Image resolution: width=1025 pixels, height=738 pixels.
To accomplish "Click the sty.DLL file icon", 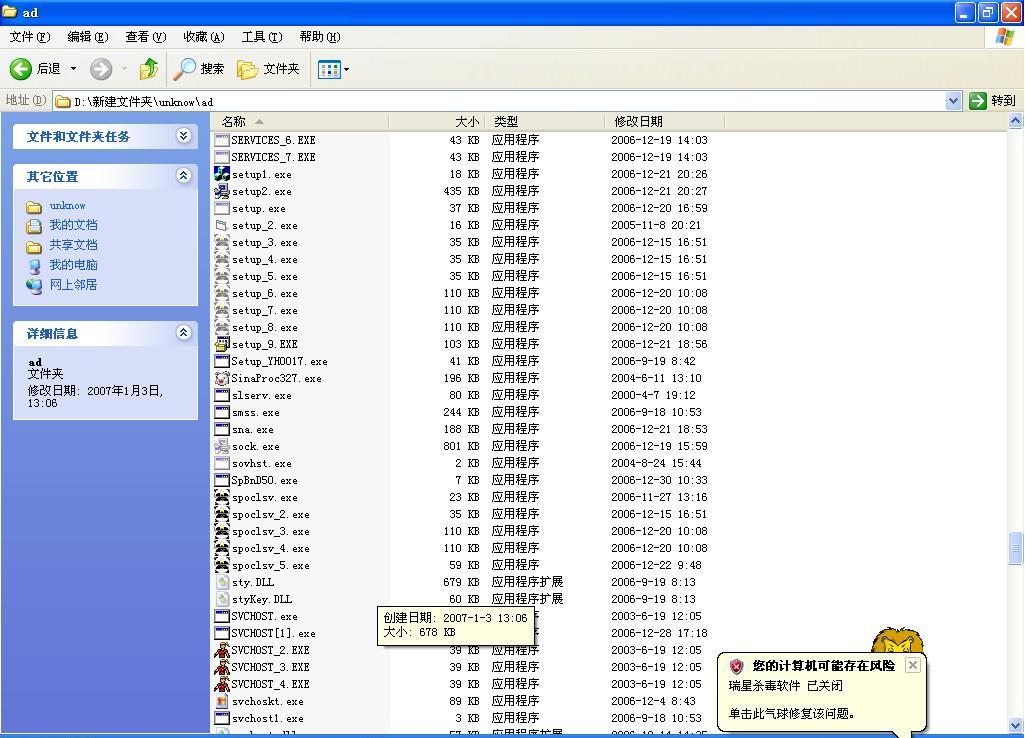I will (x=222, y=582).
